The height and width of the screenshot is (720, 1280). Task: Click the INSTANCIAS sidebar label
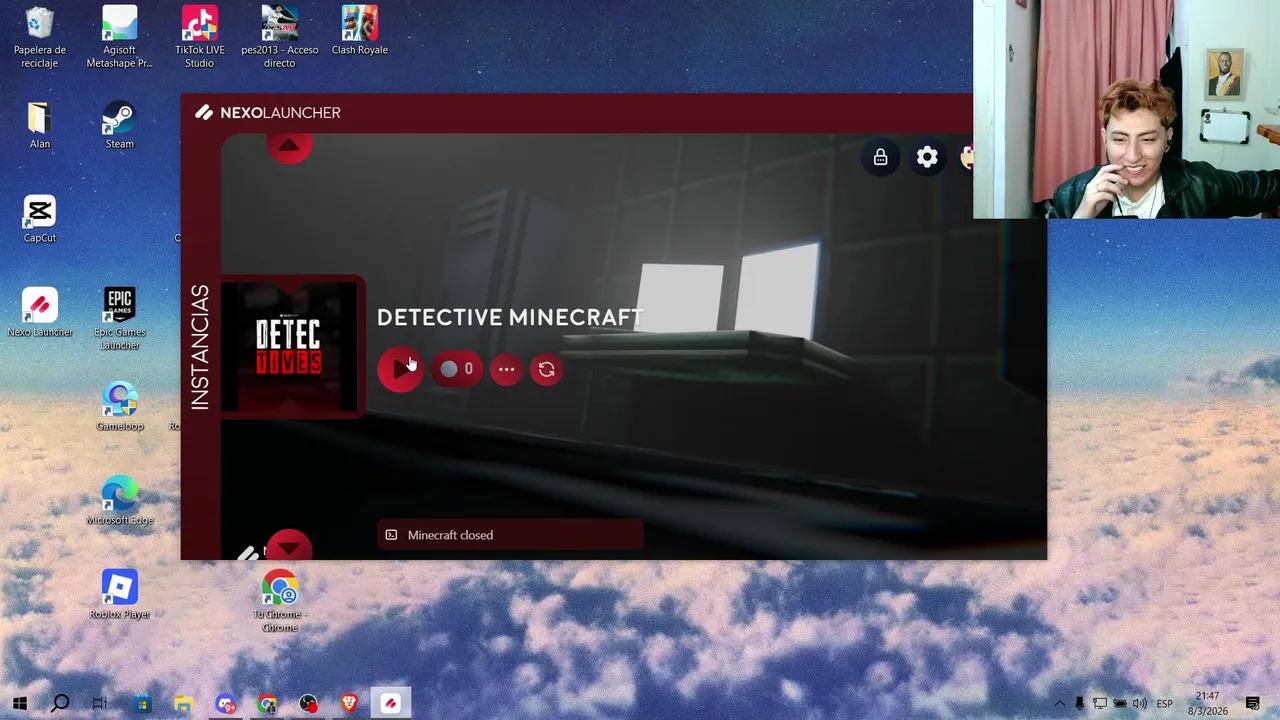[x=200, y=347]
